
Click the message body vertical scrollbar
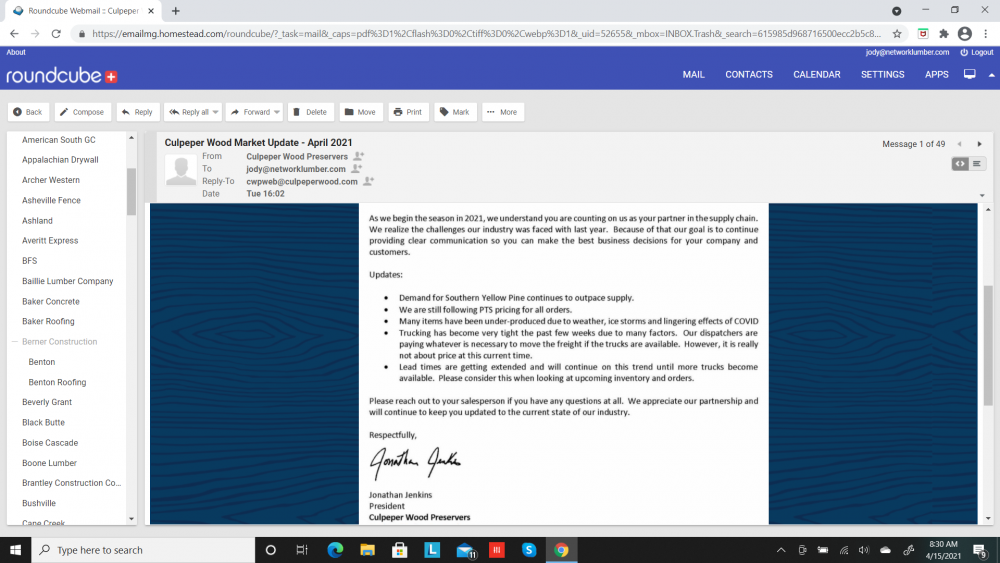[986, 350]
